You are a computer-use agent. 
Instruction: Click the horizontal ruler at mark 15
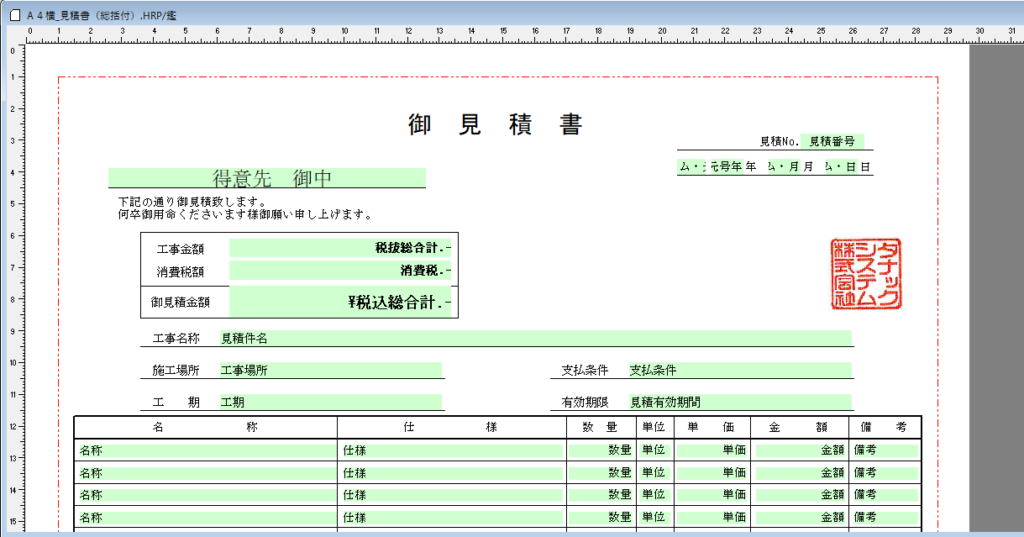(504, 33)
